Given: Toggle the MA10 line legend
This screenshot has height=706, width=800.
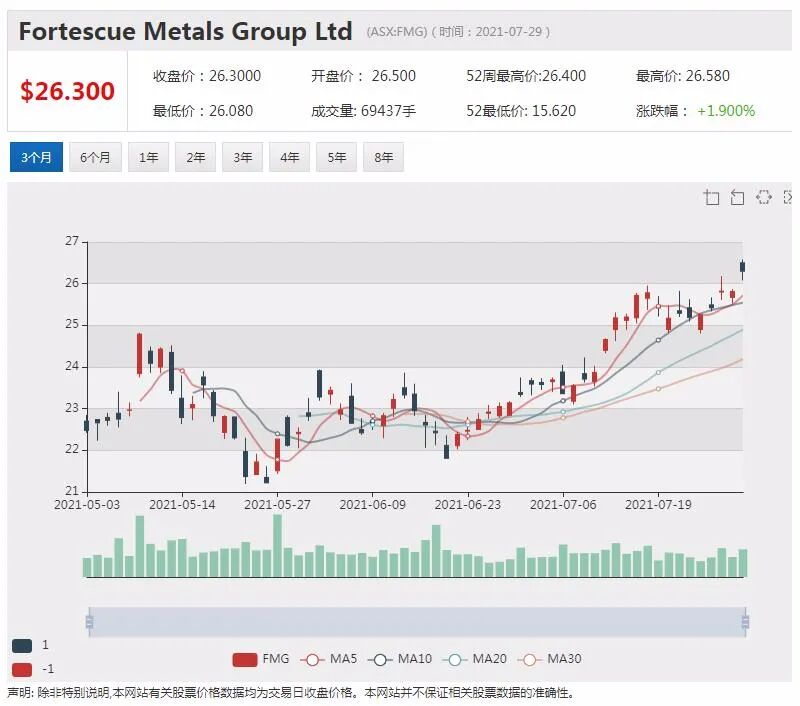Looking at the screenshot, I should tap(399, 659).
